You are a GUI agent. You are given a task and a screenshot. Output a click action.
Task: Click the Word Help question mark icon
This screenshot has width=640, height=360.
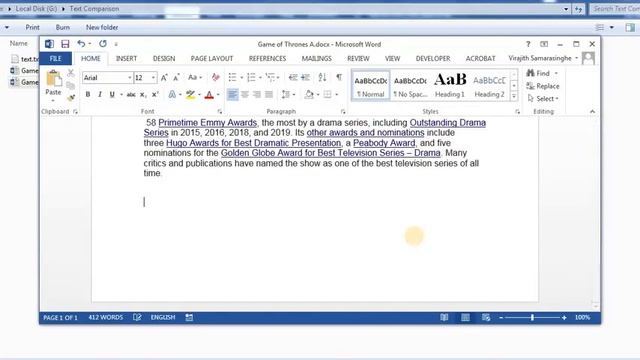coord(528,44)
